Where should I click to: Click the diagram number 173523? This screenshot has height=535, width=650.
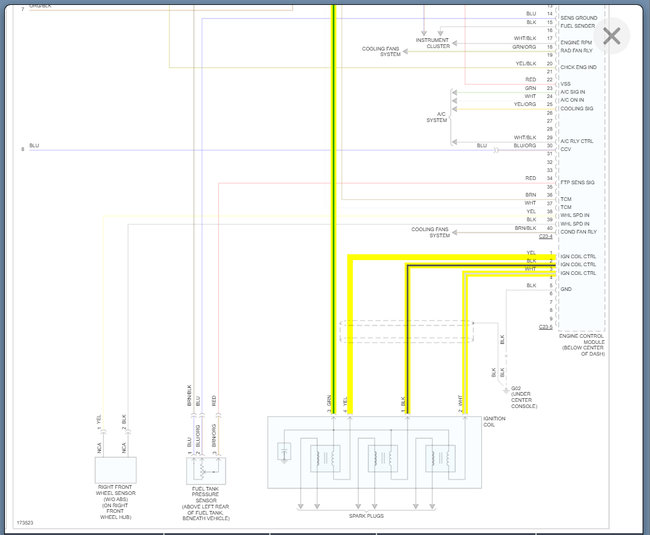(x=24, y=523)
